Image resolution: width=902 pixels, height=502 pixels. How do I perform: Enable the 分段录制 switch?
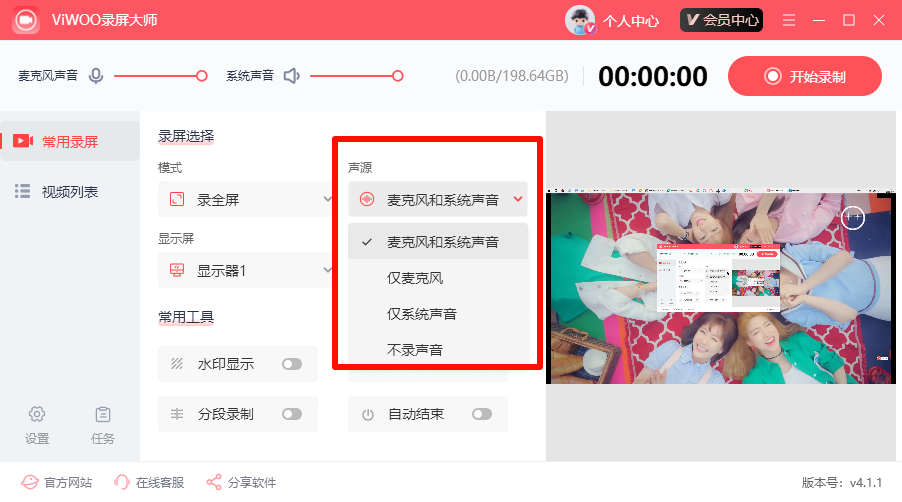pyautogui.click(x=292, y=414)
